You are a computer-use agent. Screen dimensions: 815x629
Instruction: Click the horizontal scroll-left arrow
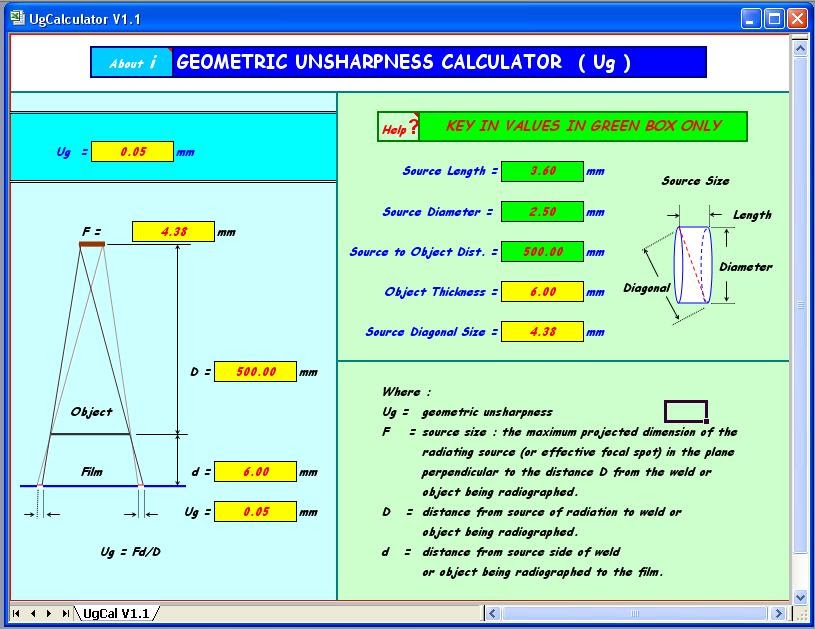point(493,612)
